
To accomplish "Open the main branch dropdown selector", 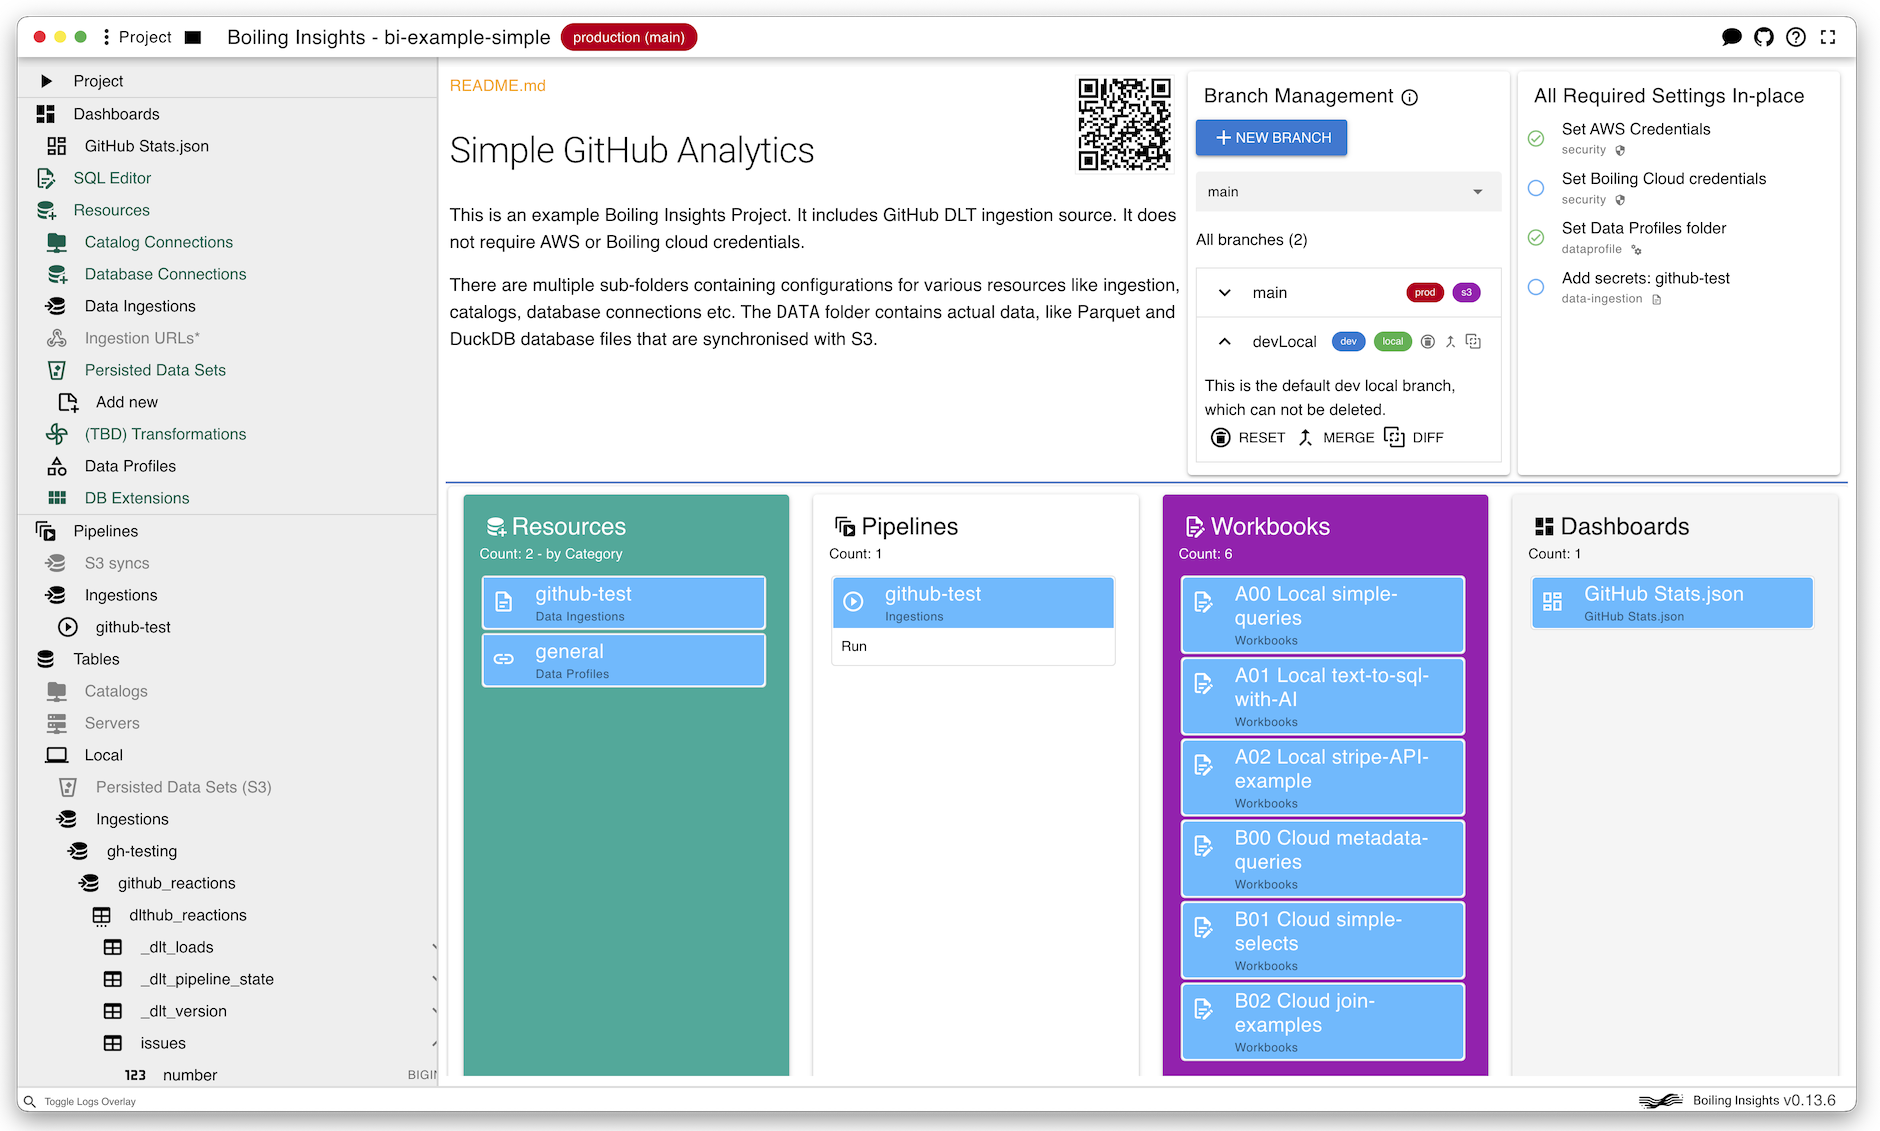I will pyautogui.click(x=1347, y=192).
